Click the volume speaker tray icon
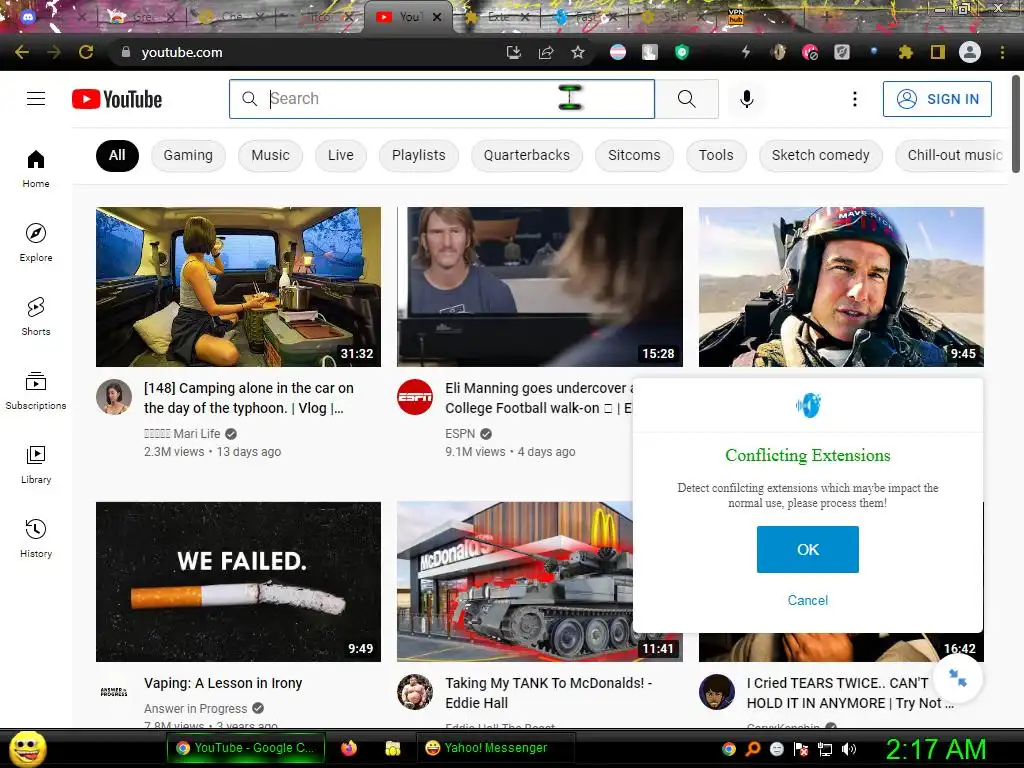 [x=849, y=749]
